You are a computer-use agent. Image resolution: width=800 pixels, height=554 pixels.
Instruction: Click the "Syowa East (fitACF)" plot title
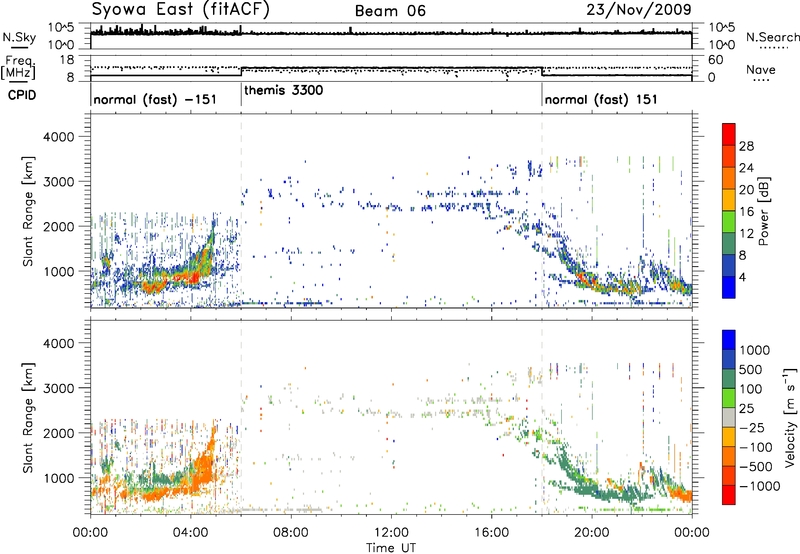(x=181, y=9)
